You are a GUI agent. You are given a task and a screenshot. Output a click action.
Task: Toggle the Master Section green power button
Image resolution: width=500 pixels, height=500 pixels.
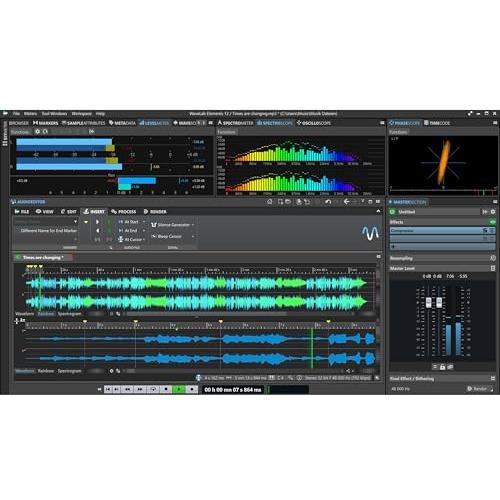pos(393,212)
